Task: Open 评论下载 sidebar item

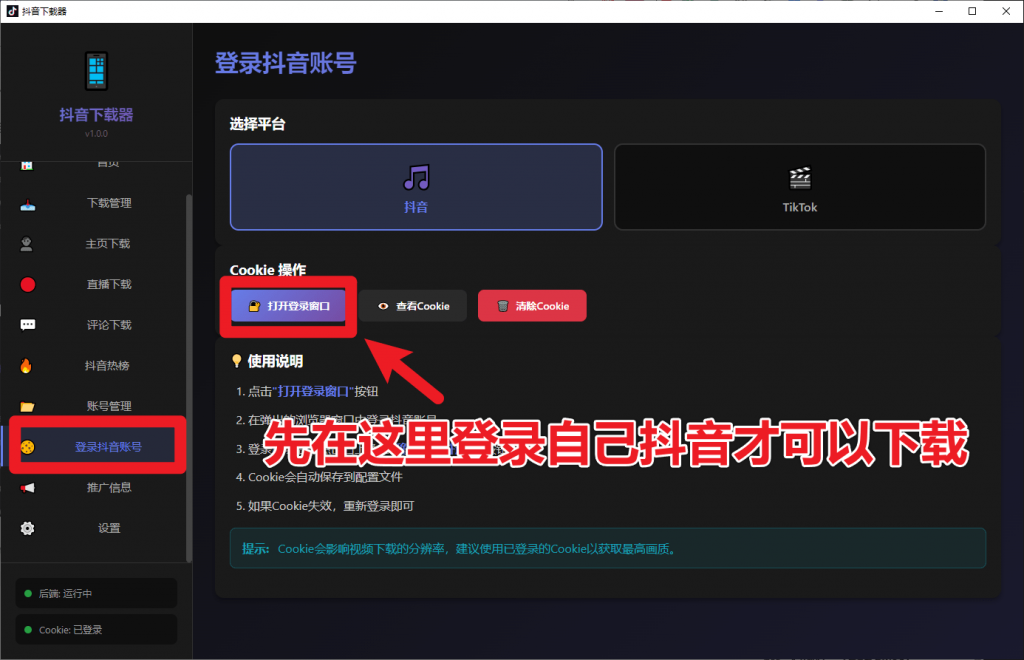Action: pos(97,325)
